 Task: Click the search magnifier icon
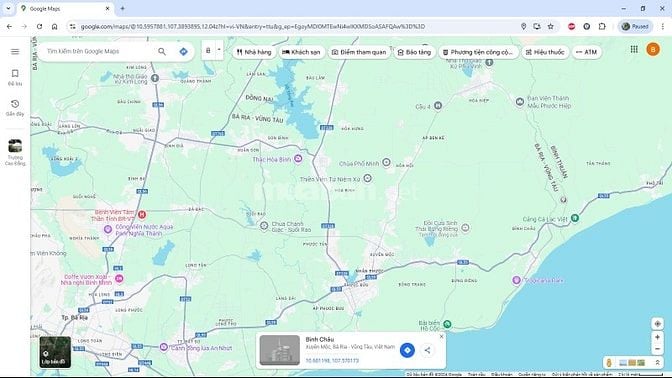pyautogui.click(x=162, y=51)
